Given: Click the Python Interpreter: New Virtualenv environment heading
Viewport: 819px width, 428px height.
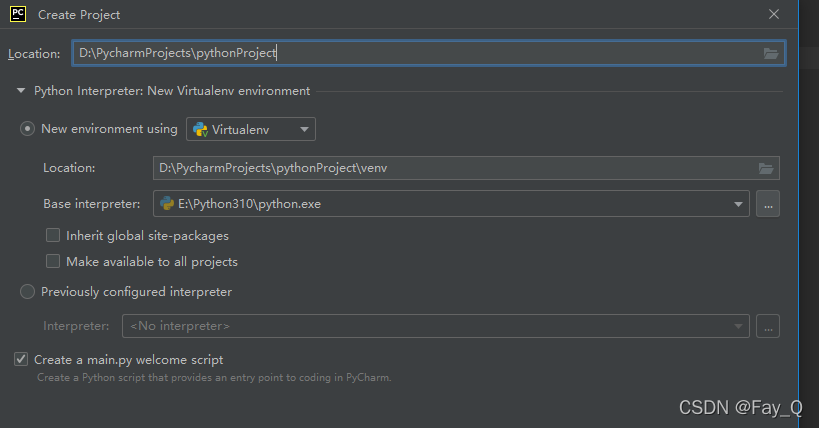Looking at the screenshot, I should [172, 91].
